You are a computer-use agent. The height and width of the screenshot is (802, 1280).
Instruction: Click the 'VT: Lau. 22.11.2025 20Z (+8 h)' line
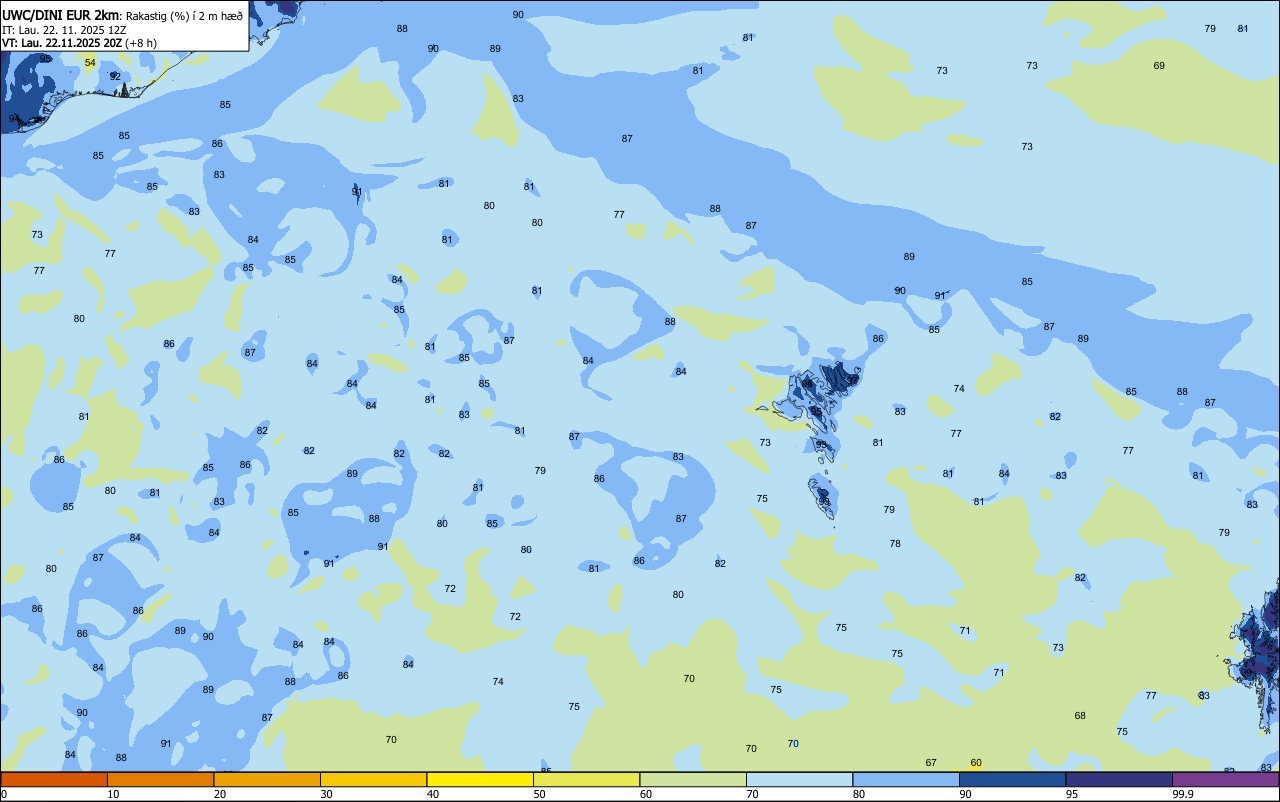79,42
